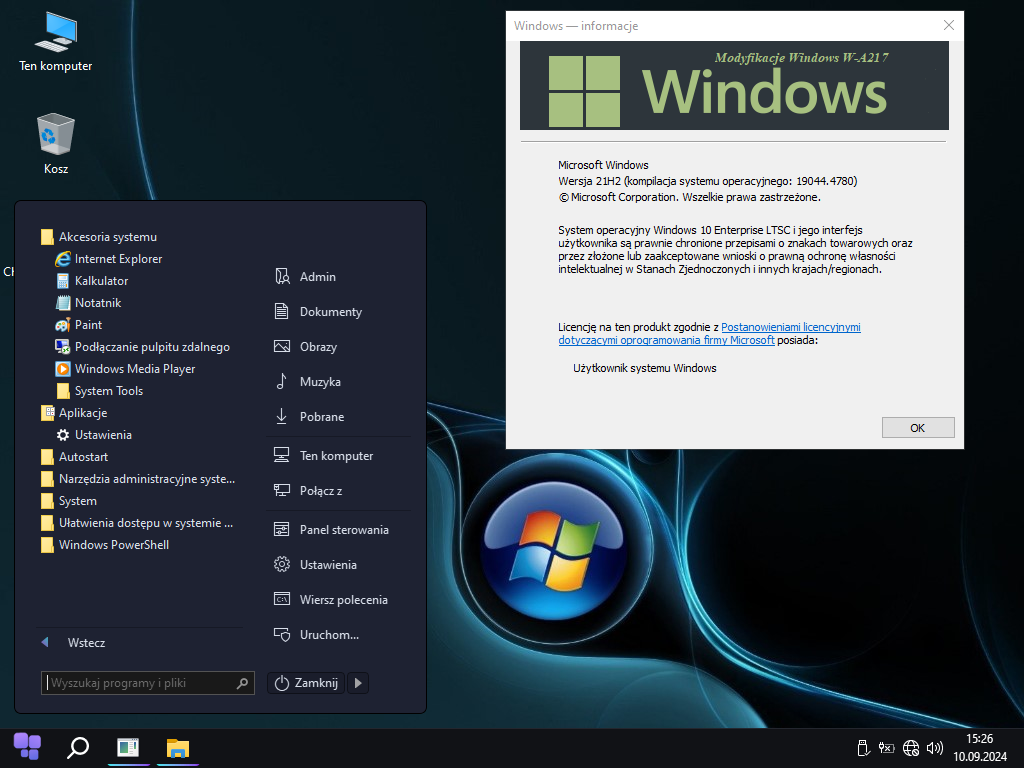Screen dimensions: 1024x768
Task: Click the taskbar search magnifier icon
Action: pos(77,747)
